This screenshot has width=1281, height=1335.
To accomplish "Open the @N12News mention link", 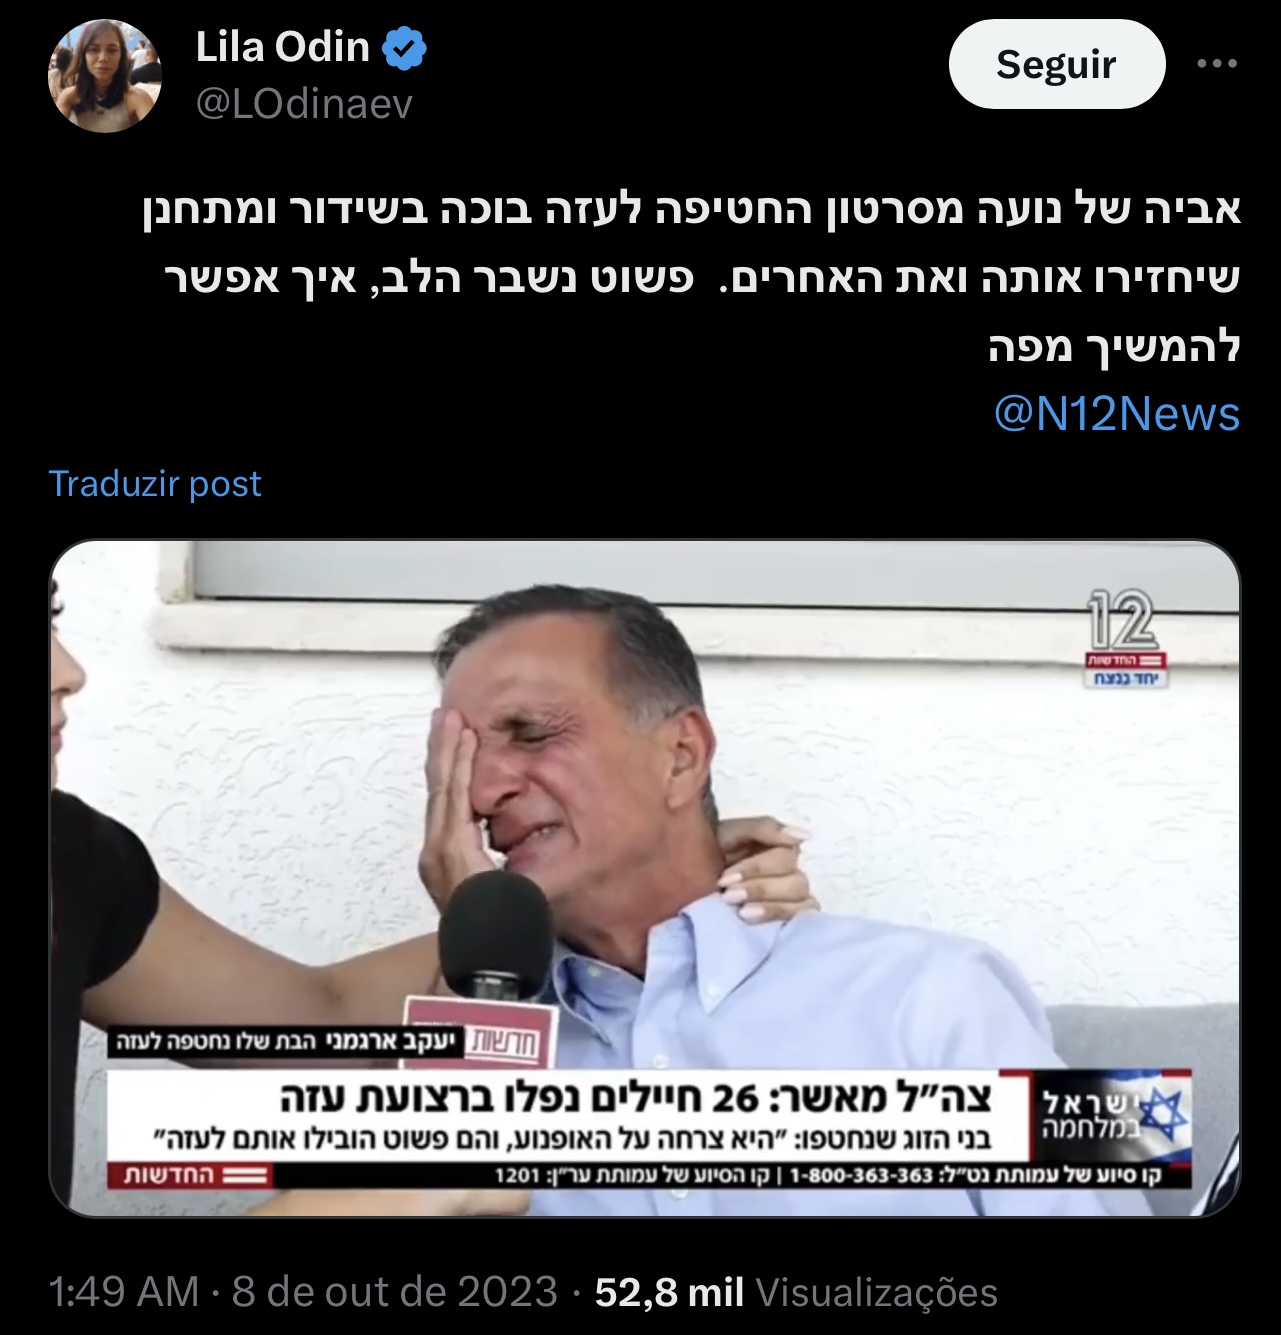I will 1117,414.
